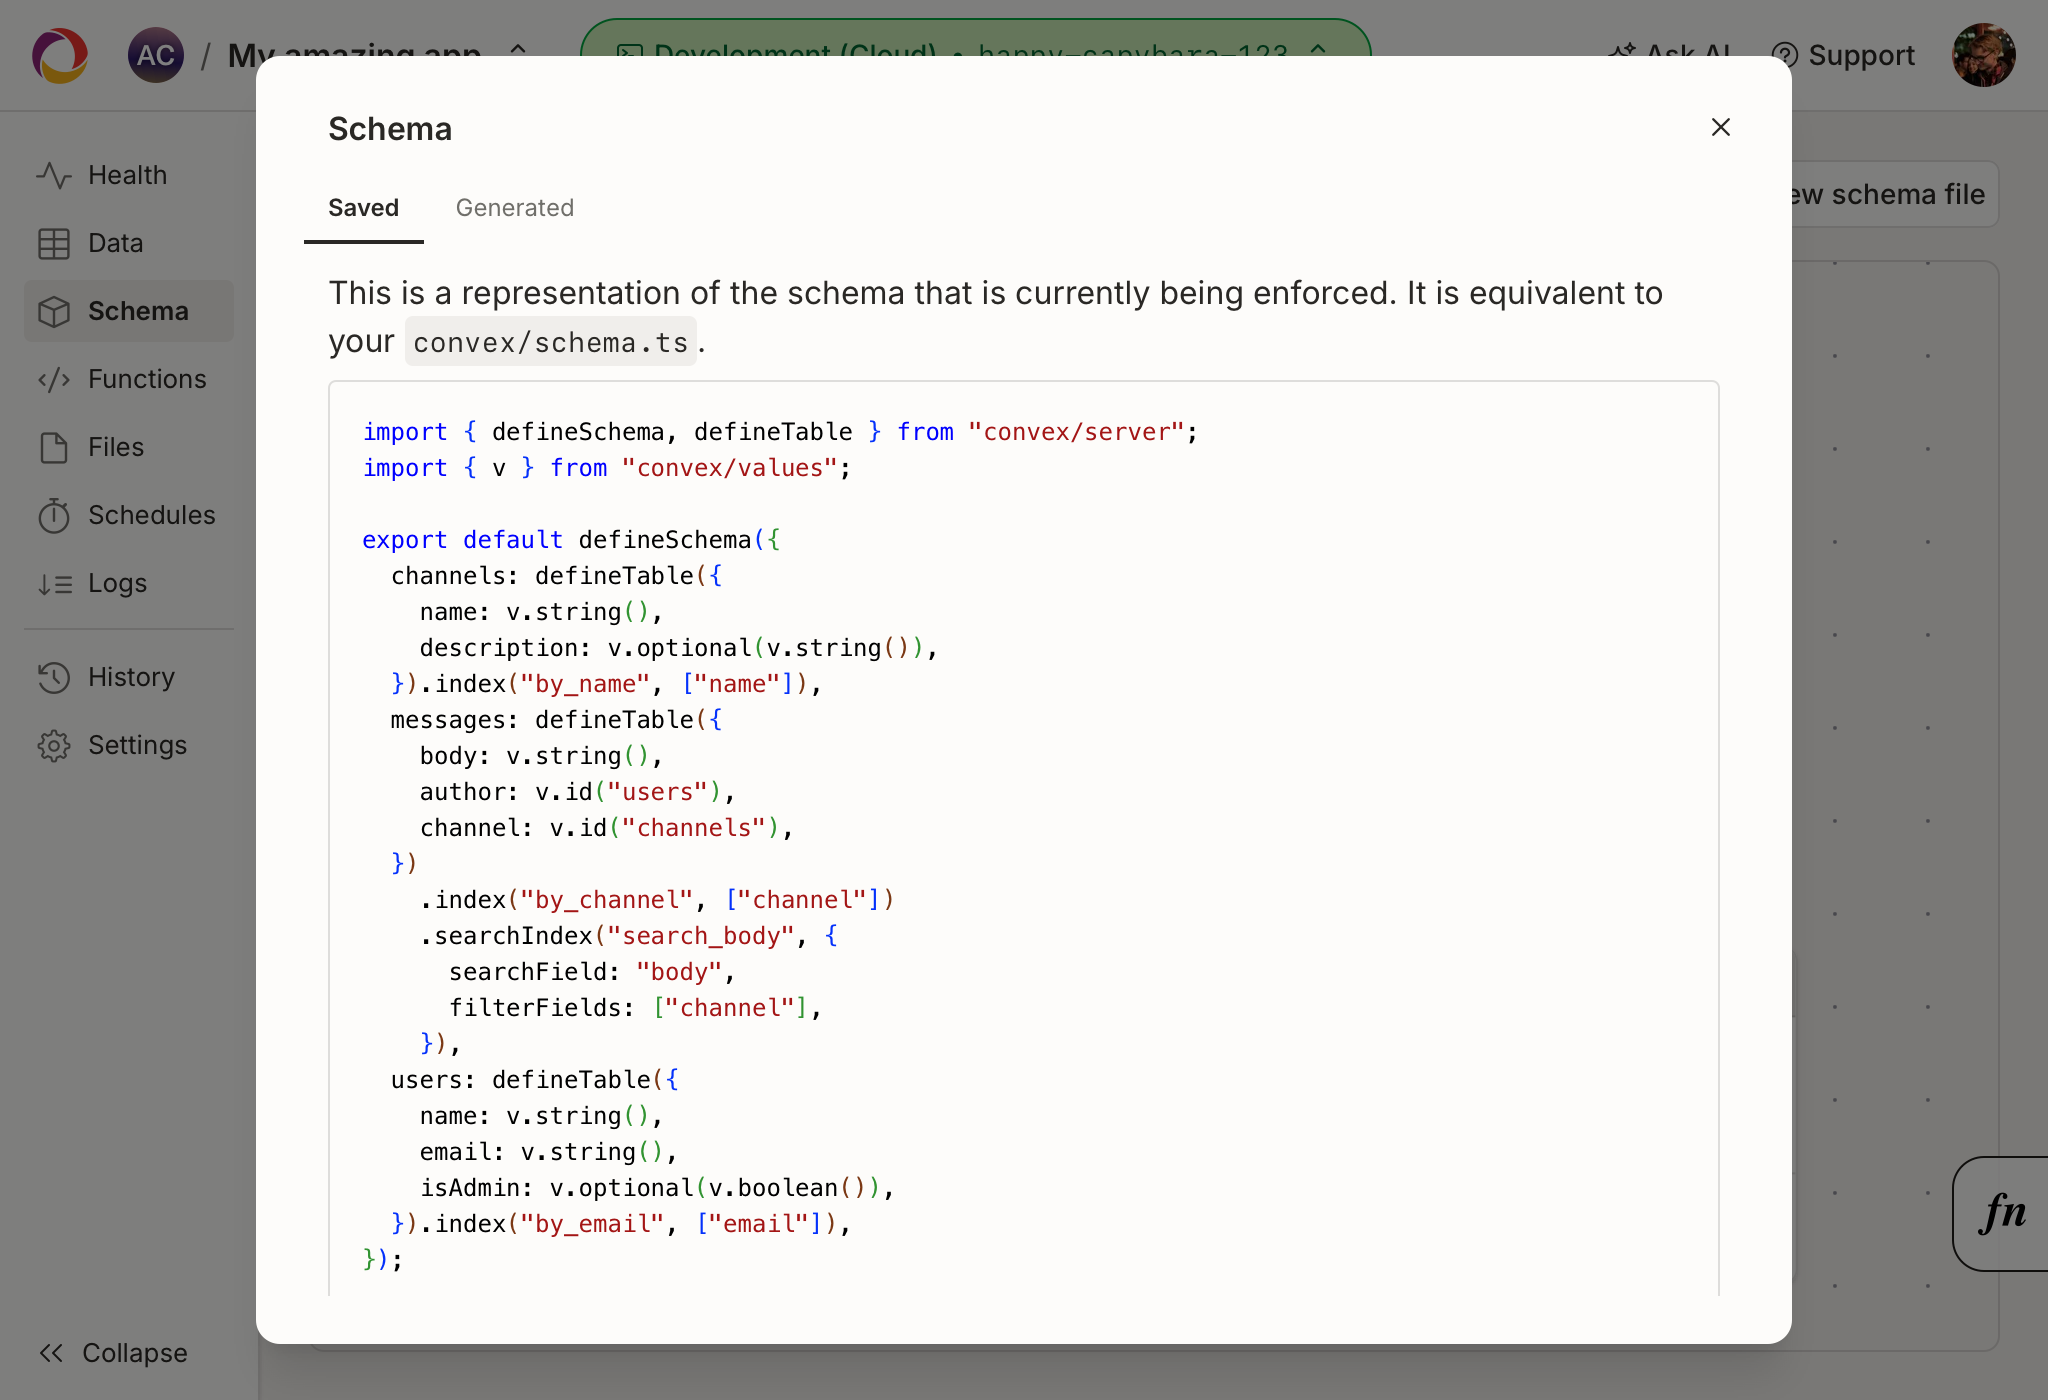Click the Collapse double-chevron icon
The height and width of the screenshot is (1400, 2048).
[x=51, y=1353]
